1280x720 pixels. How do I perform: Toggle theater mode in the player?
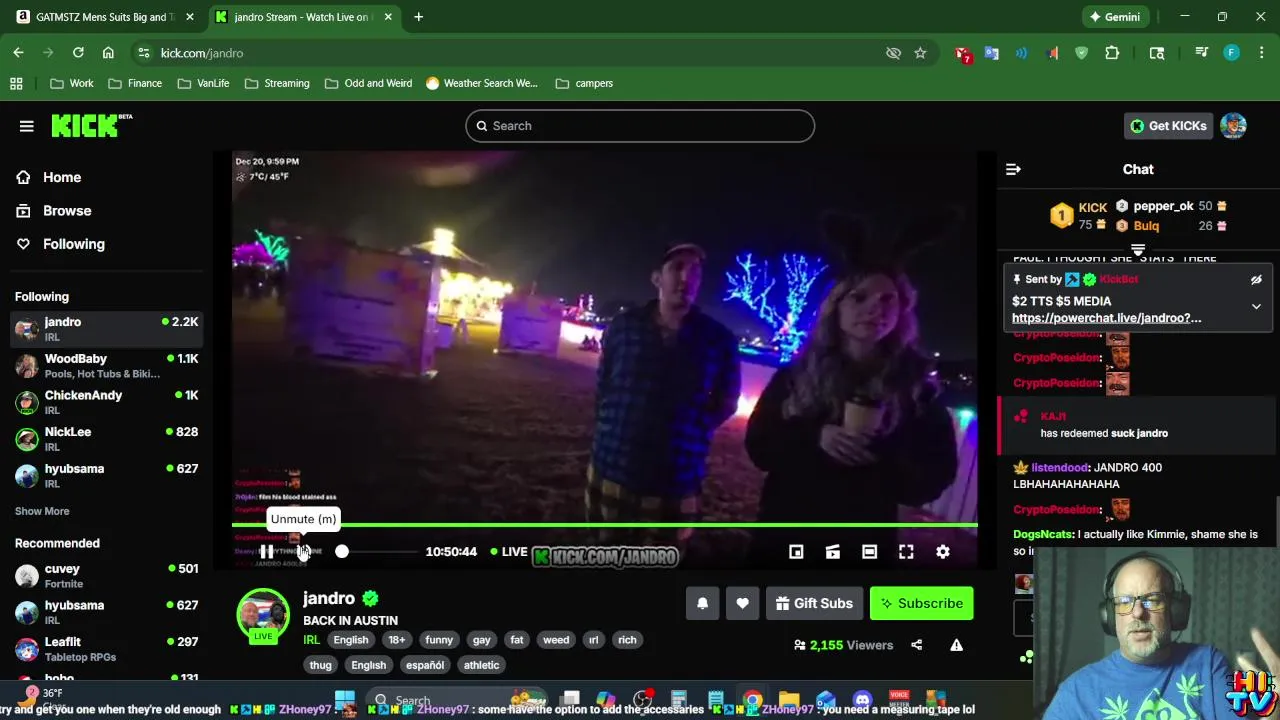[x=869, y=552]
